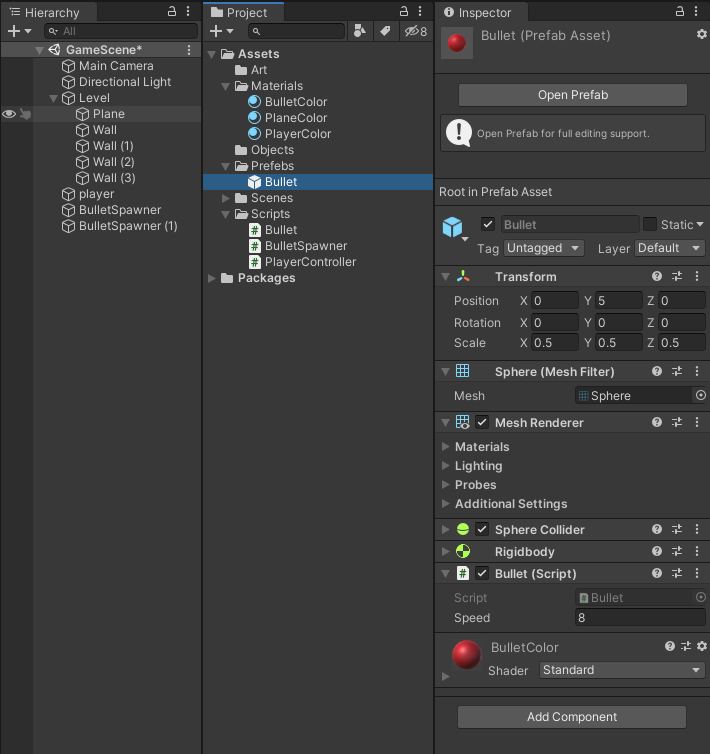Image resolution: width=710 pixels, height=754 pixels.
Task: Toggle the Static checkbox
Action: pos(650,224)
